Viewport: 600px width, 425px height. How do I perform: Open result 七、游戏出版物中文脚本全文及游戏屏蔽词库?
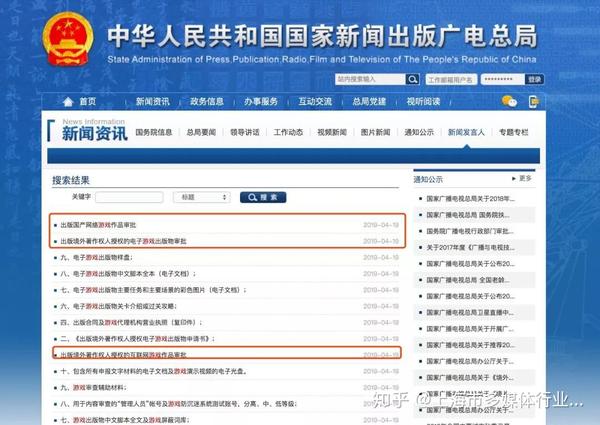click(x=125, y=420)
